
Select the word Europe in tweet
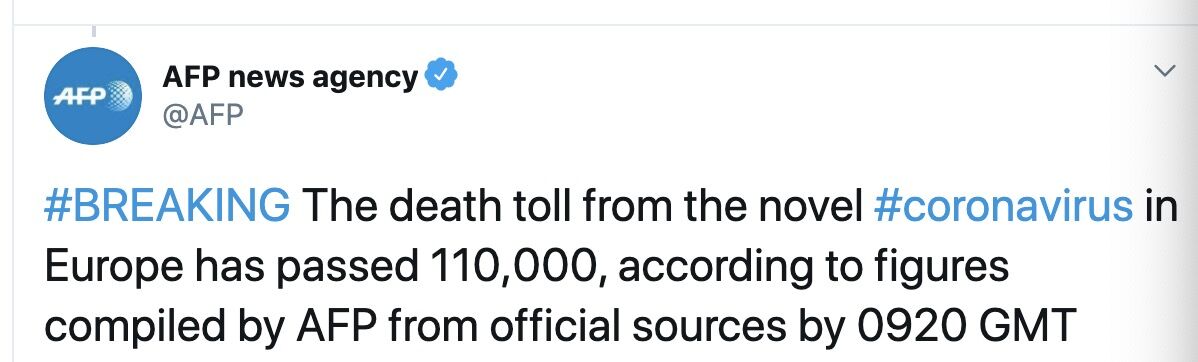click(114, 268)
